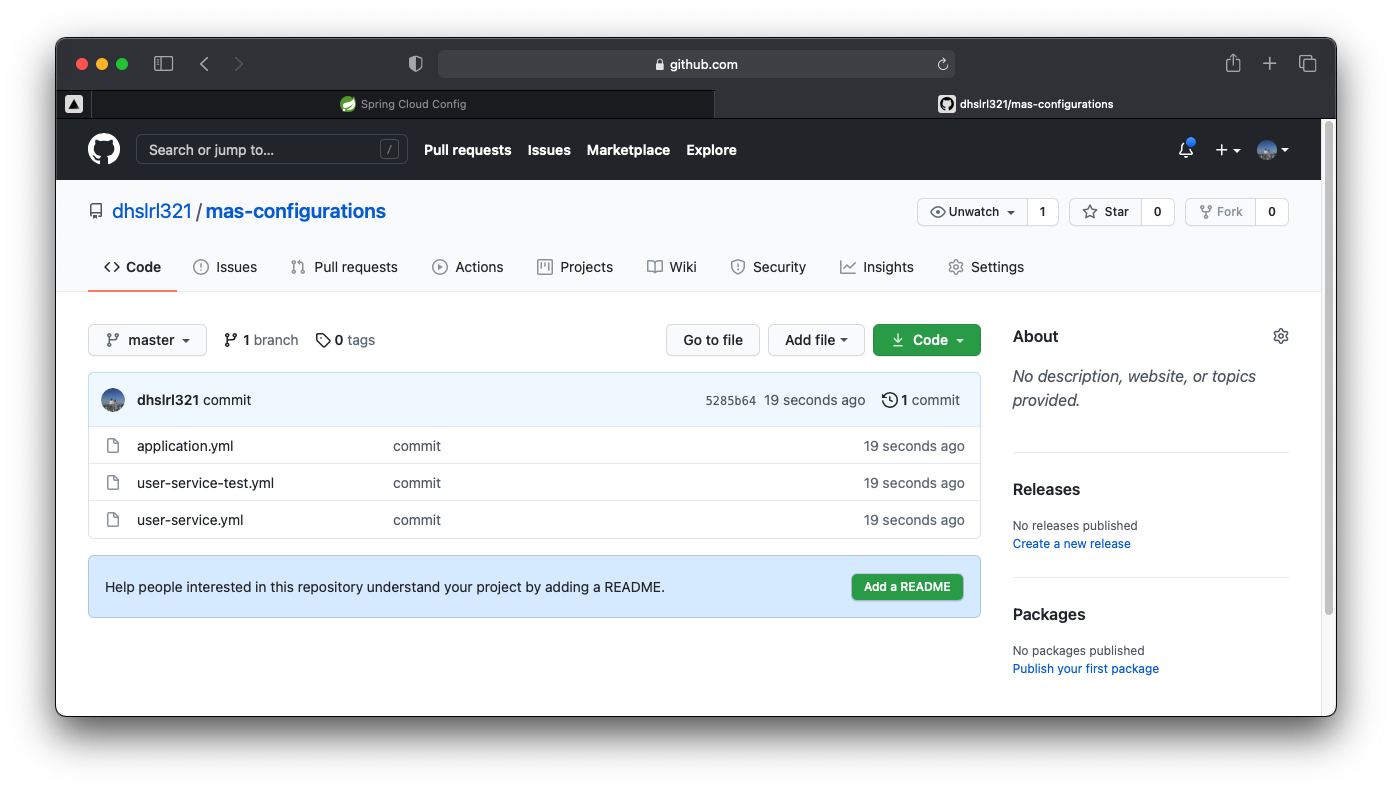
Task: Open the master branch dropdown
Action: tap(147, 340)
